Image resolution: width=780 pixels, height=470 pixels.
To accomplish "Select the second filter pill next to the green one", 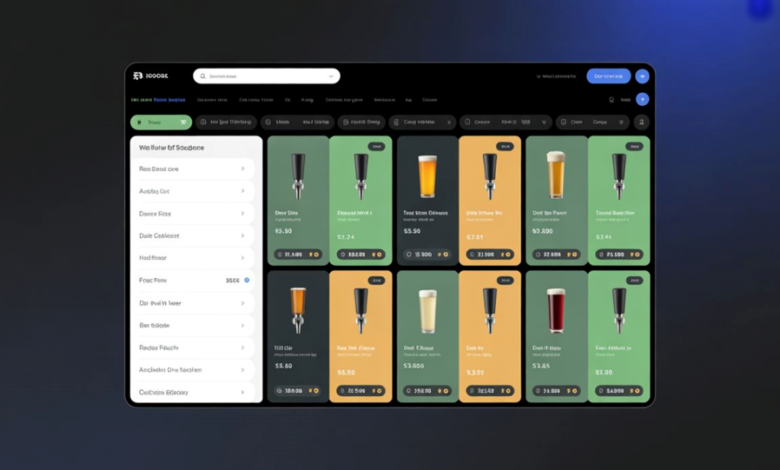I will [225, 122].
